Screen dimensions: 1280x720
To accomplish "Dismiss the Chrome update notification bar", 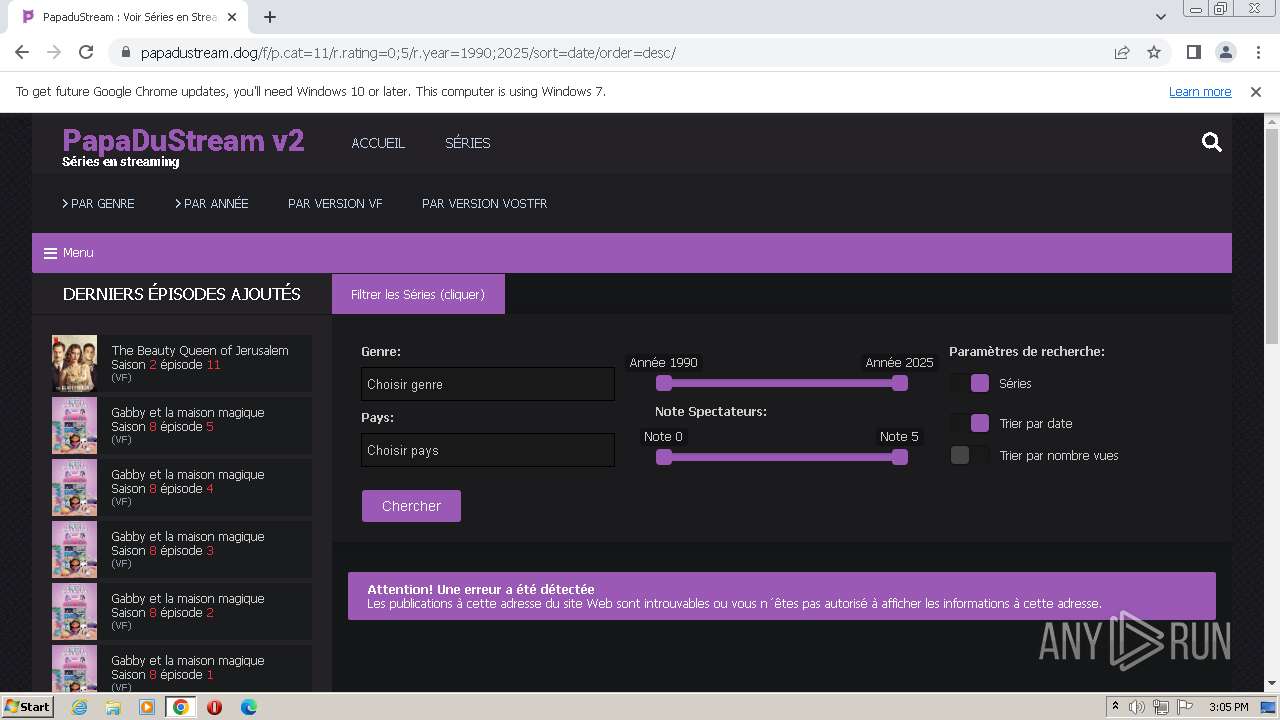I will [x=1256, y=91].
